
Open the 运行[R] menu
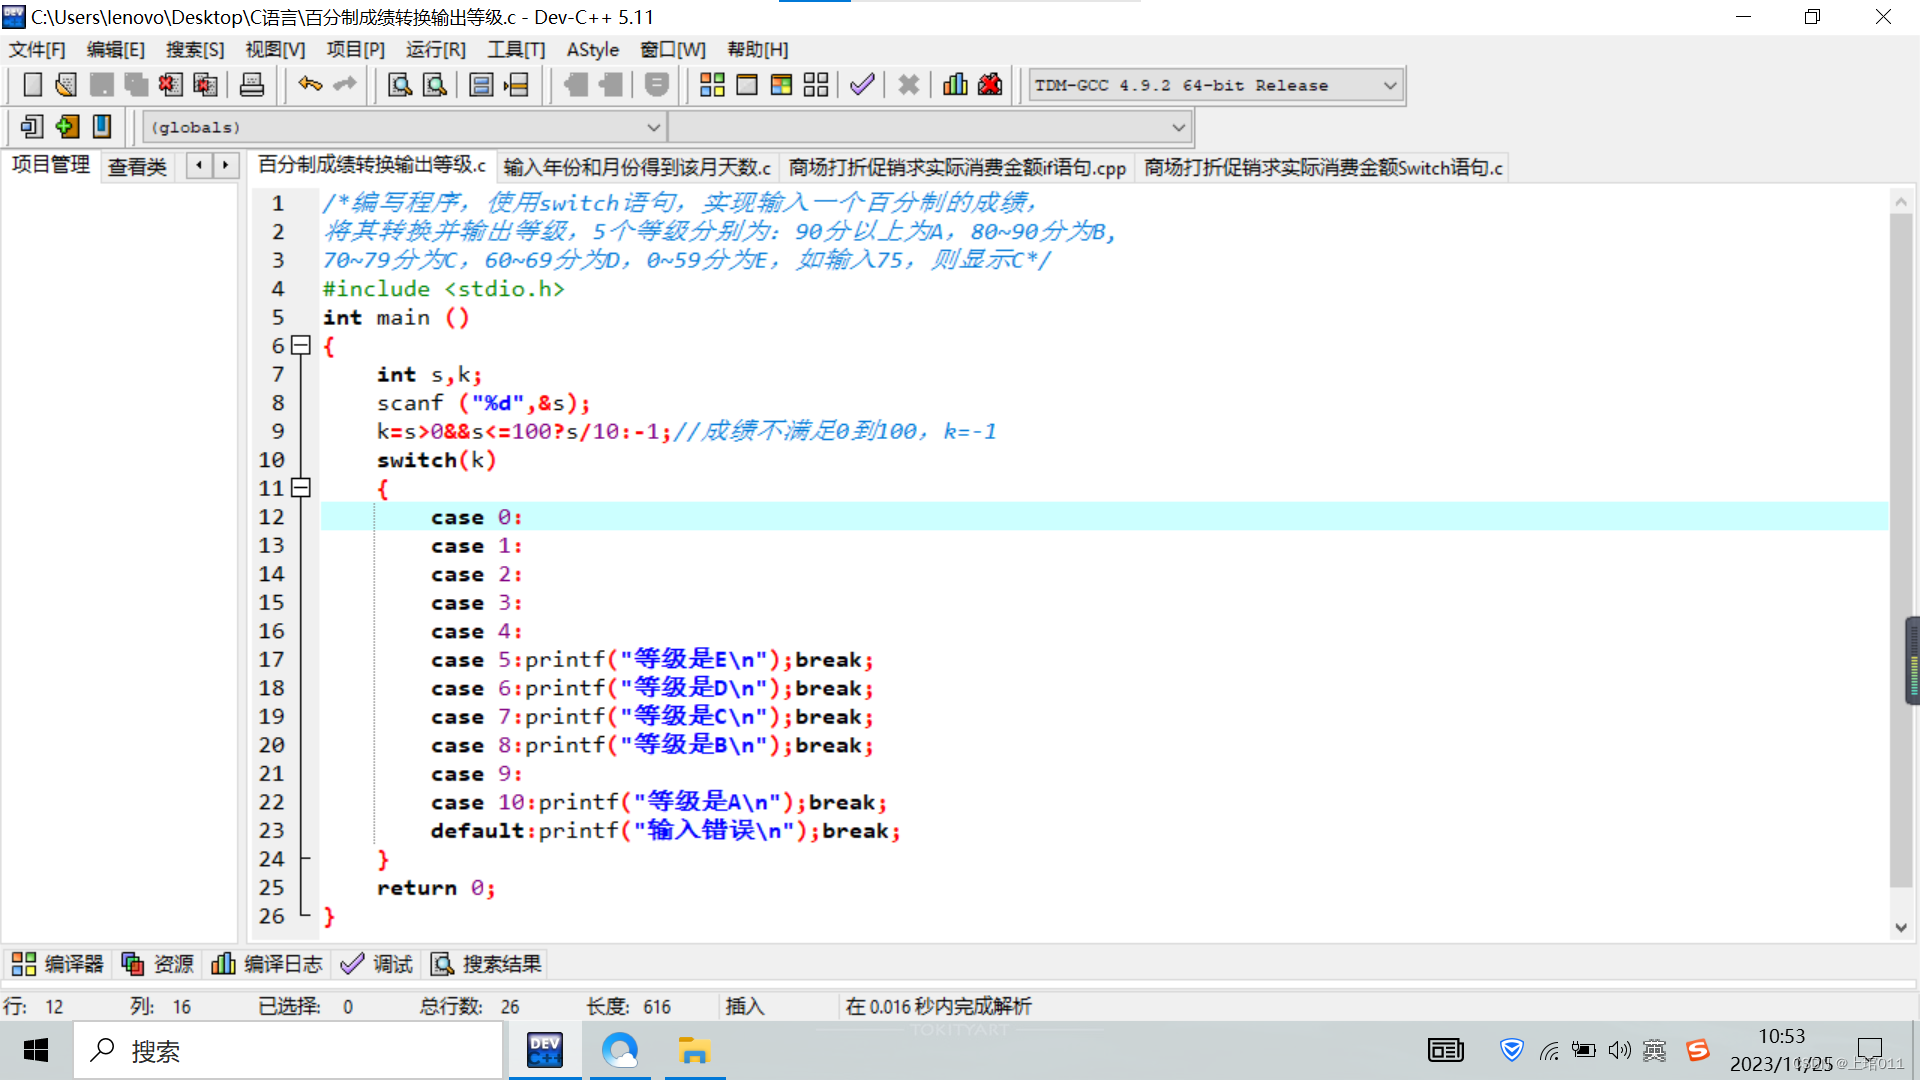[435, 49]
